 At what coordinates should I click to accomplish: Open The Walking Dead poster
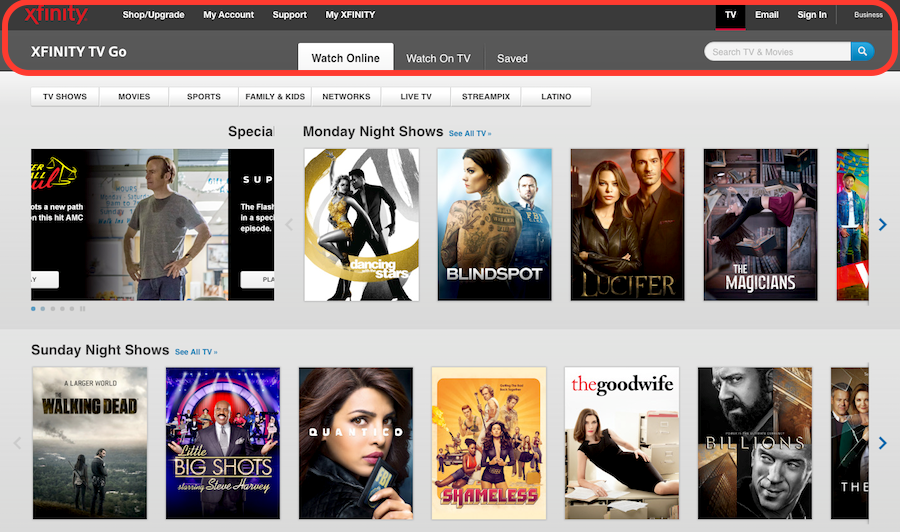click(x=90, y=442)
